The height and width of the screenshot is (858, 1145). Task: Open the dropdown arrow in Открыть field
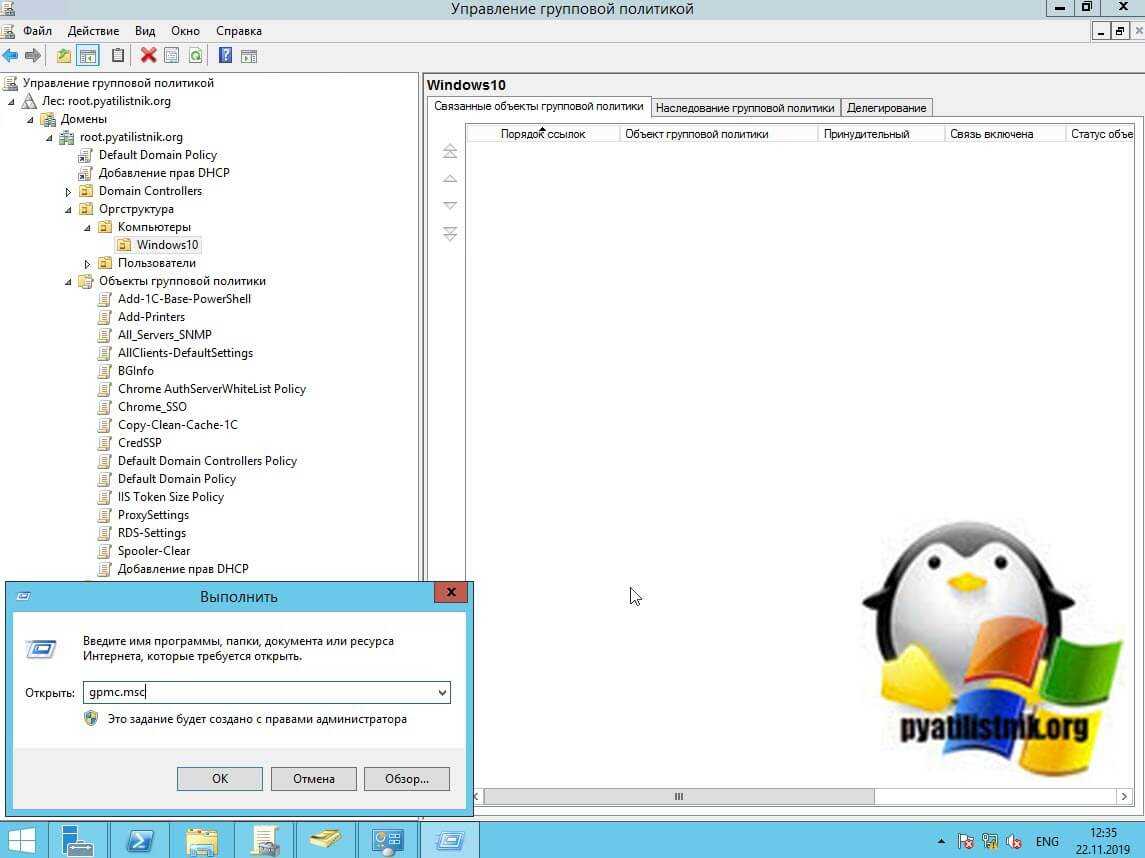[x=442, y=692]
